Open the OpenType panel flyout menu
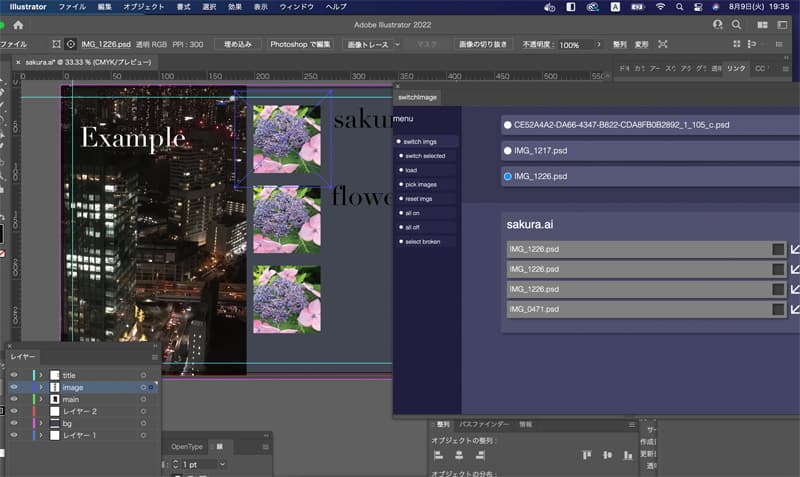This screenshot has height=477, width=800. [265, 447]
